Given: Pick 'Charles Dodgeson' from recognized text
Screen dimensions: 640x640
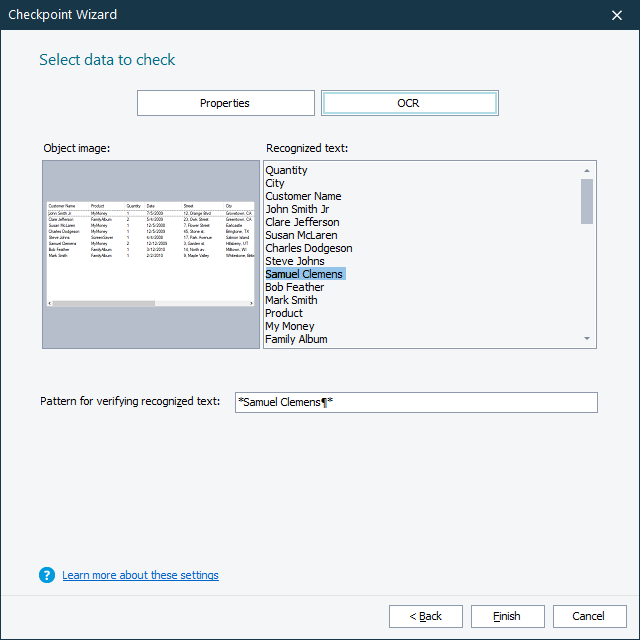Looking at the screenshot, I should tap(308, 249).
